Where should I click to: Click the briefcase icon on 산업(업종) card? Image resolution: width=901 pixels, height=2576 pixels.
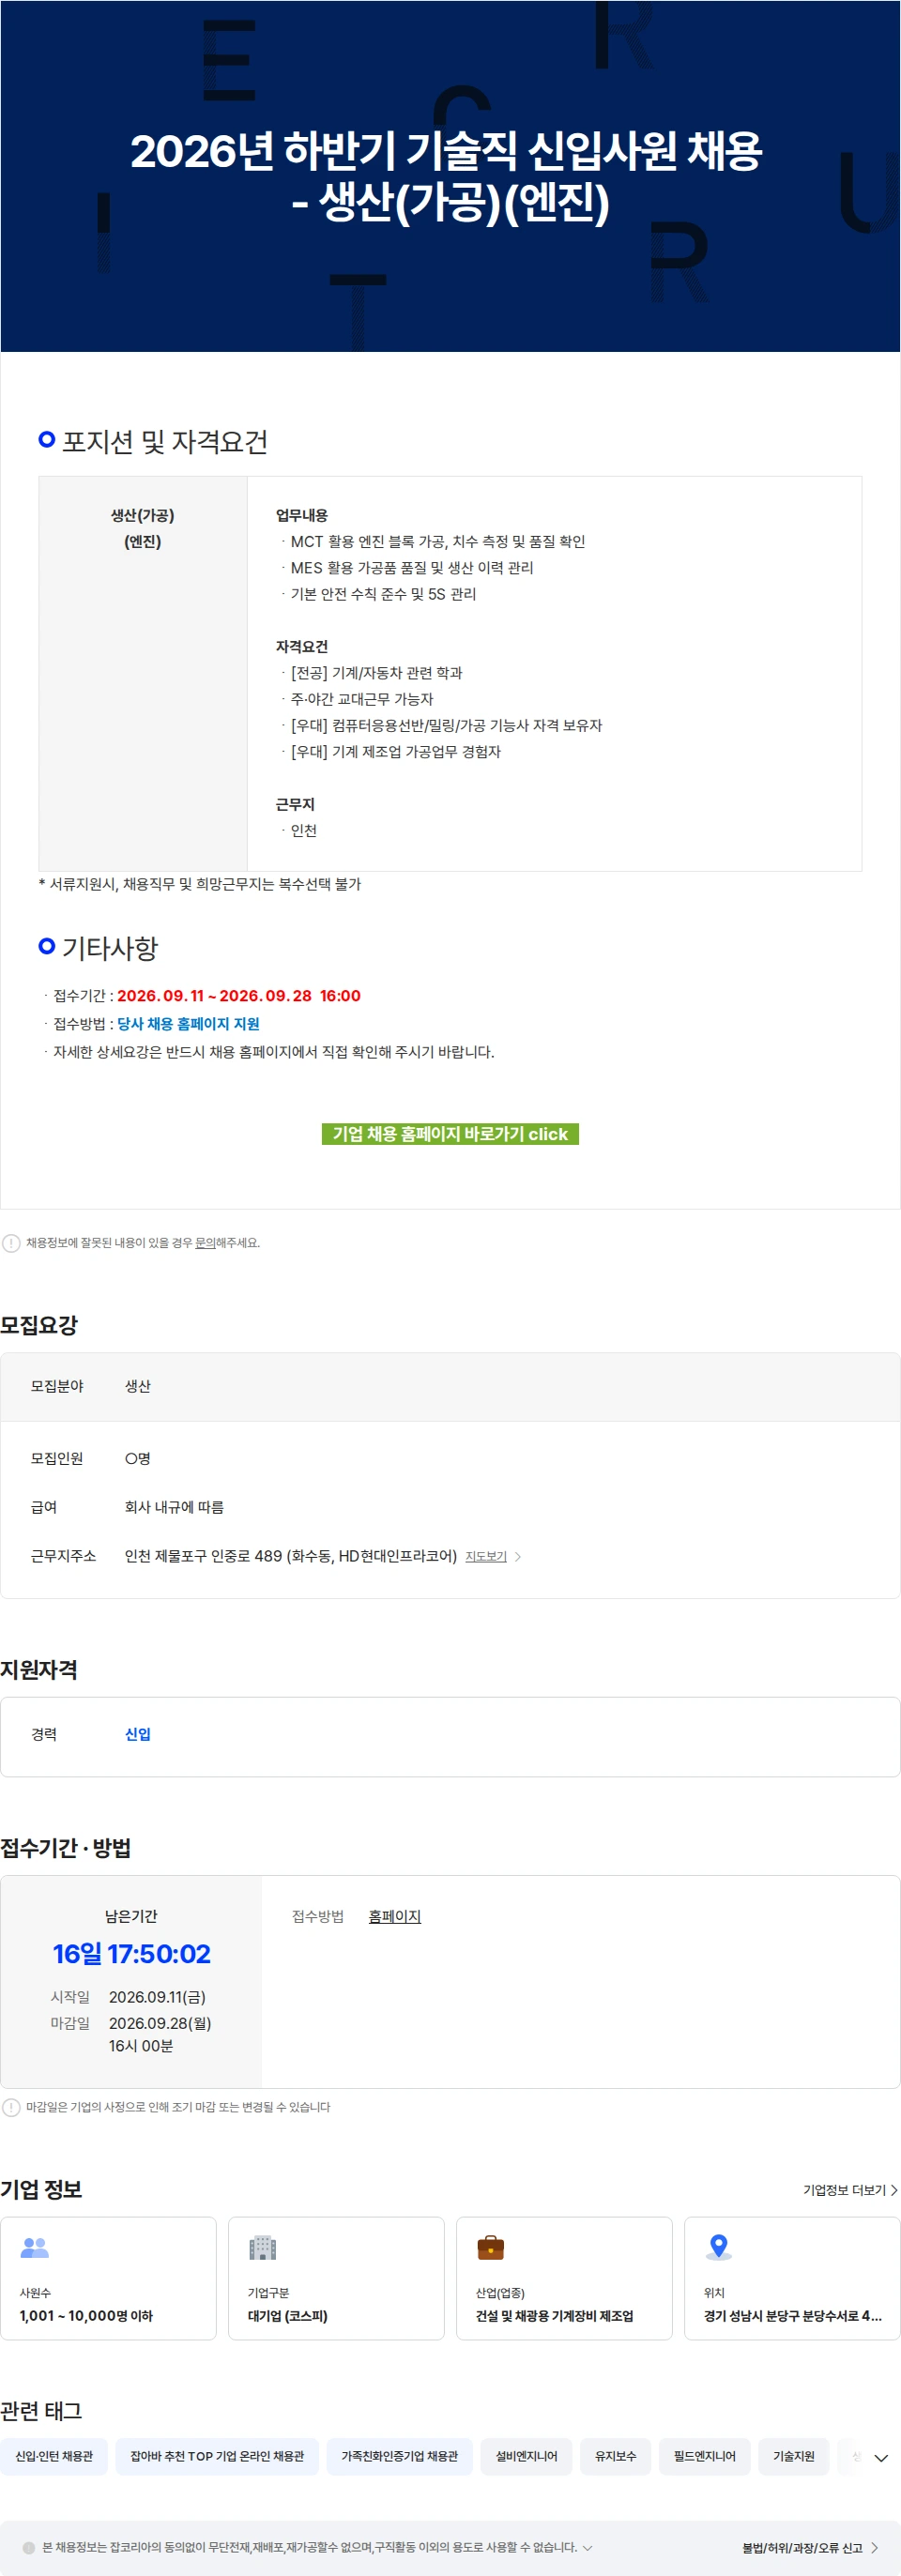[x=491, y=2248]
